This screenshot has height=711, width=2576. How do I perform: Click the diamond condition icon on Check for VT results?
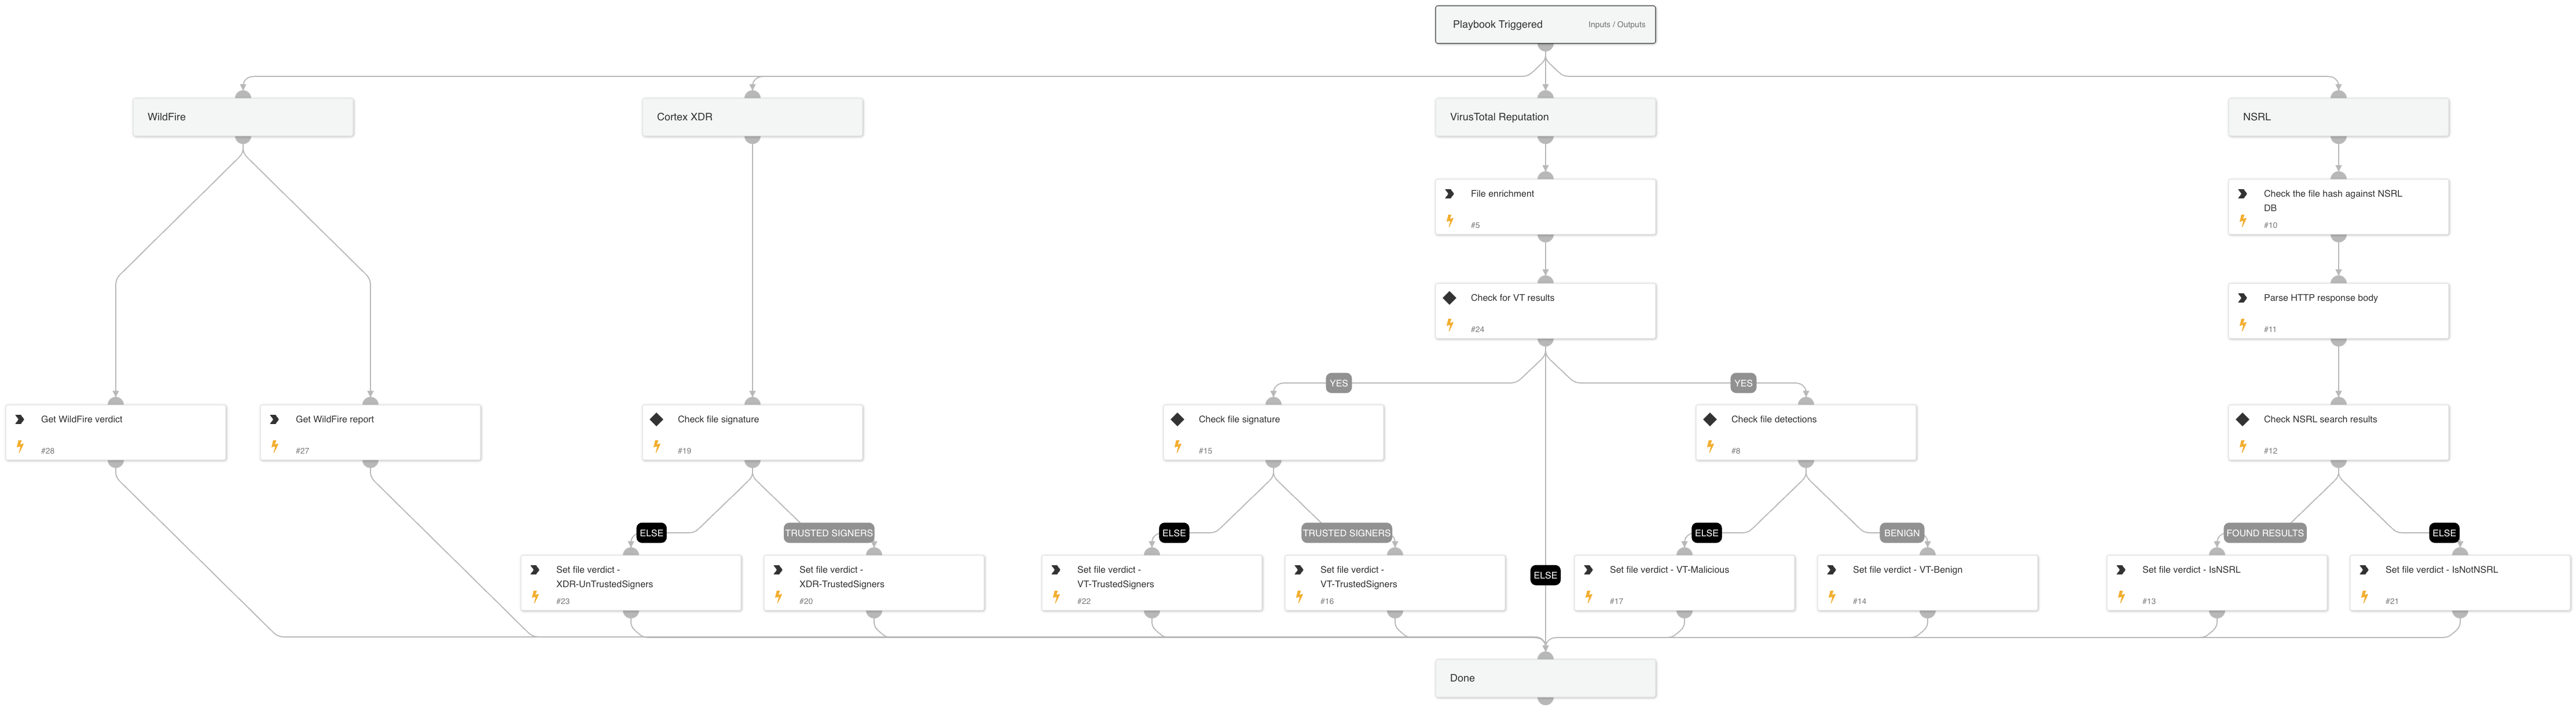1449,298
